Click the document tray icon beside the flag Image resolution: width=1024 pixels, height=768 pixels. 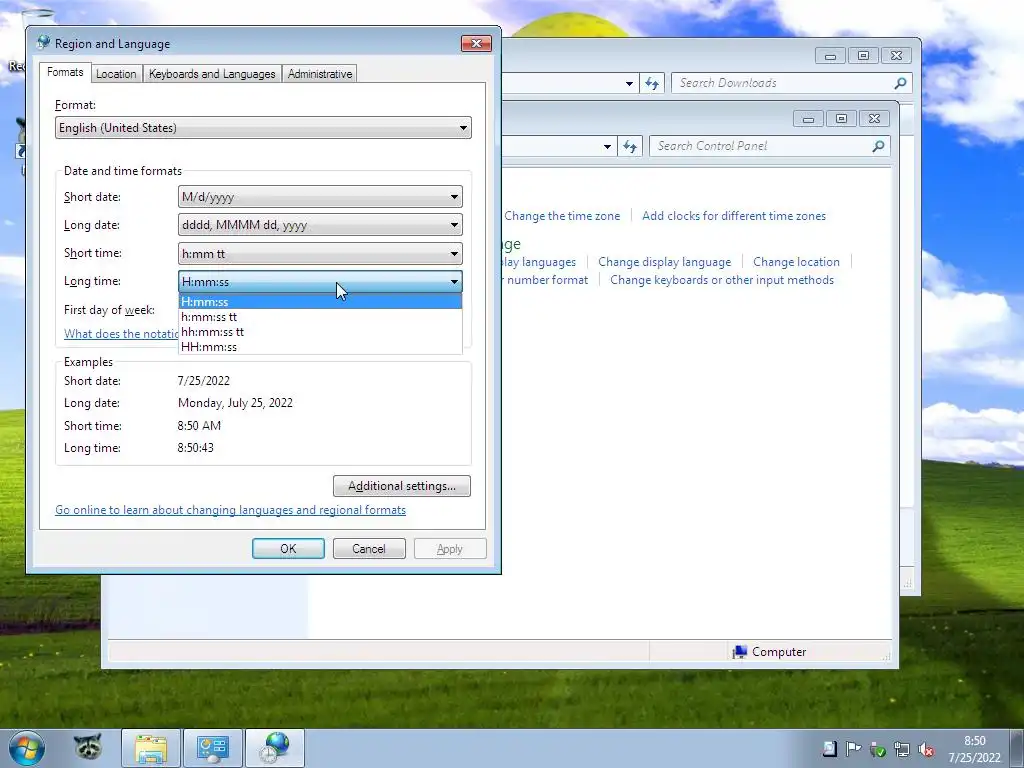pos(829,749)
